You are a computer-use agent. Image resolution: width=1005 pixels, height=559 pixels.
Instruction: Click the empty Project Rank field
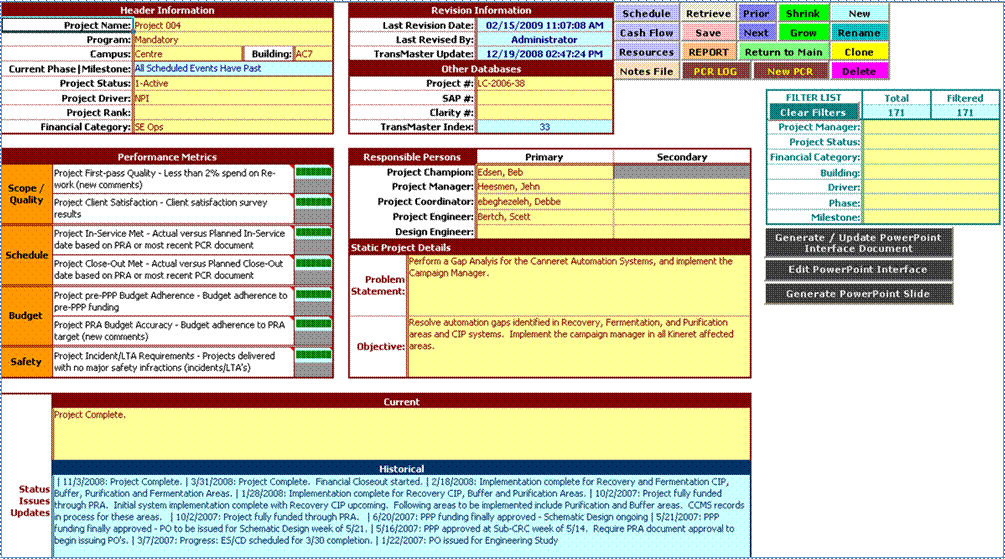tap(233, 113)
